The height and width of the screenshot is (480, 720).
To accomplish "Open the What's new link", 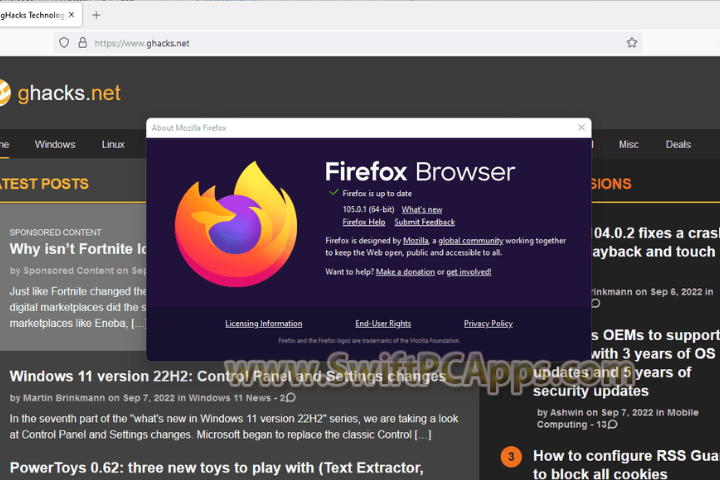I will click(x=422, y=209).
